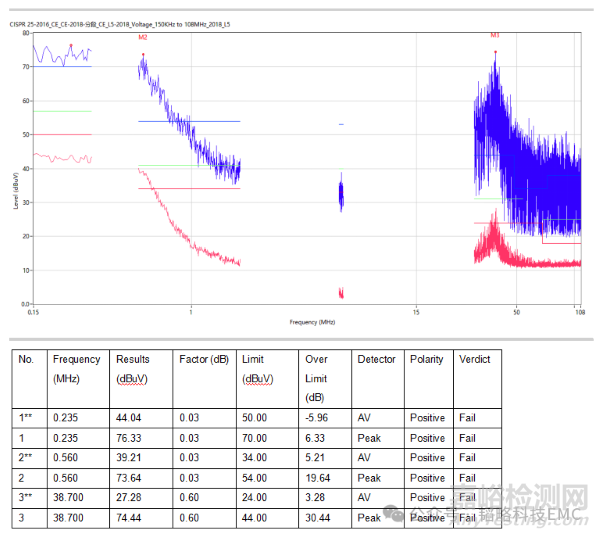Select the Verdict column header
This screenshot has width=600, height=538.
click(x=474, y=359)
